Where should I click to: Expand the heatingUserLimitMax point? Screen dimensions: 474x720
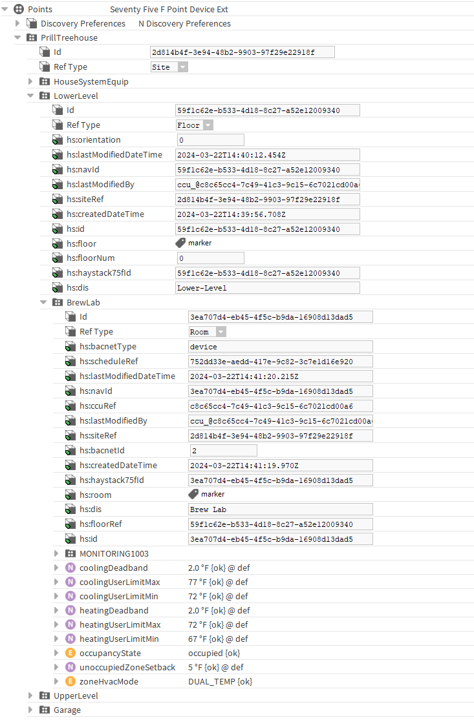[x=56, y=624]
